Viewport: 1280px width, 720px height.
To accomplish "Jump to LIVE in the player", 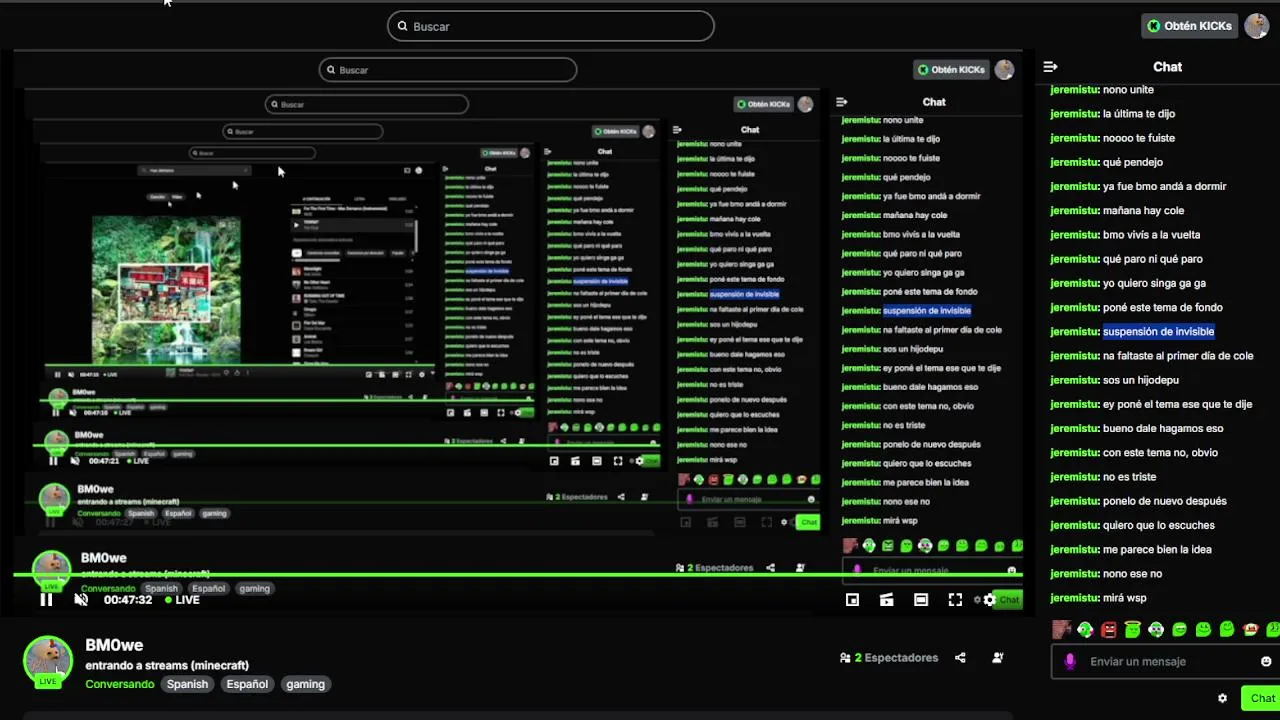I will pos(183,600).
